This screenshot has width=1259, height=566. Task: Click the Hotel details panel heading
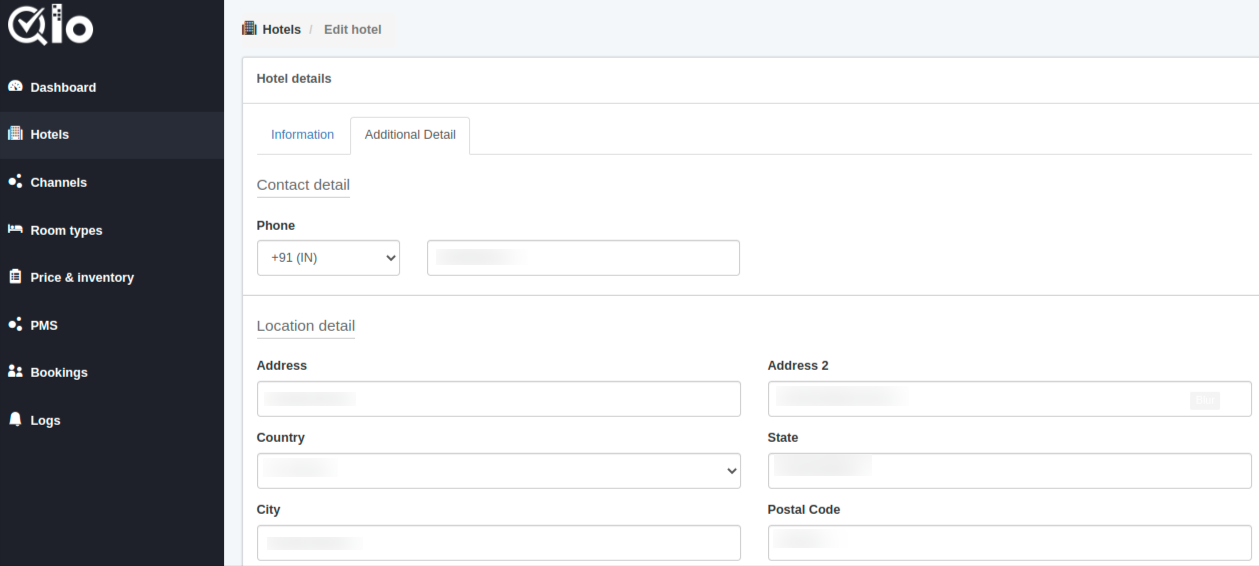coord(294,79)
